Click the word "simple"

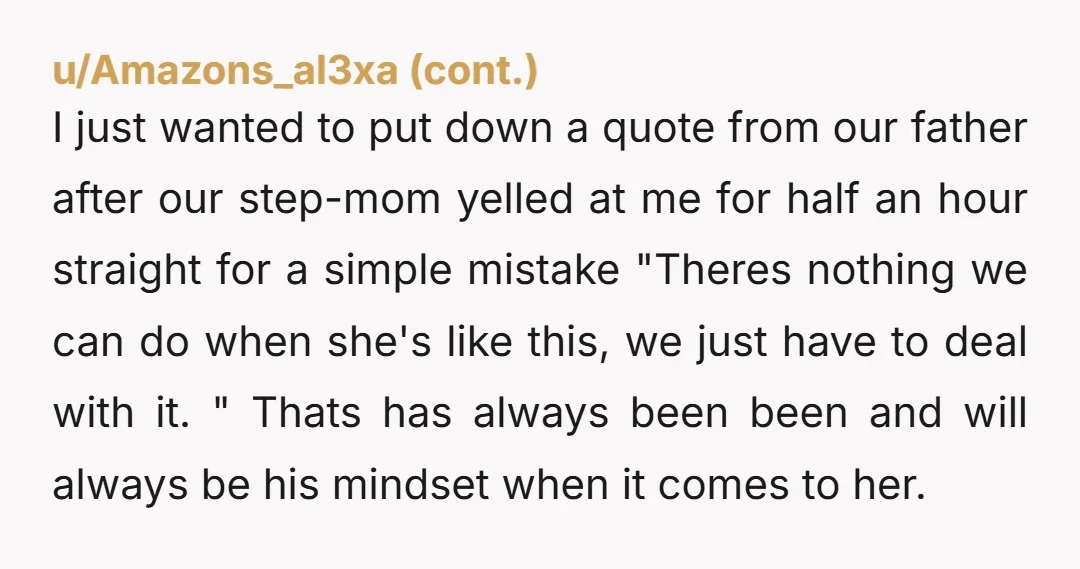388,271
